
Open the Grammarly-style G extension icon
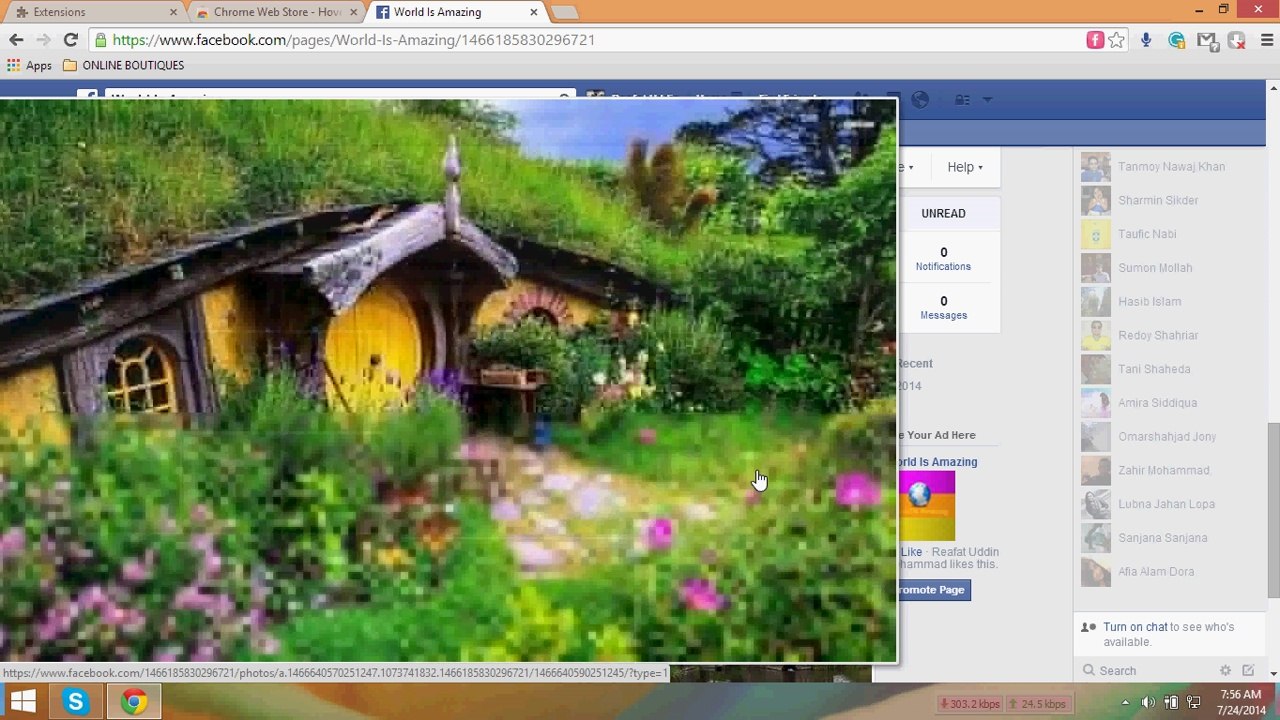1176,40
